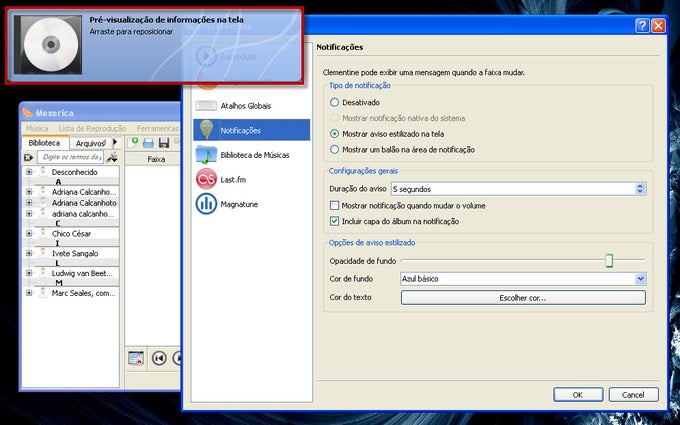Click the new playlist icon in Mexerica
The height and width of the screenshot is (425, 680).
tap(133, 143)
